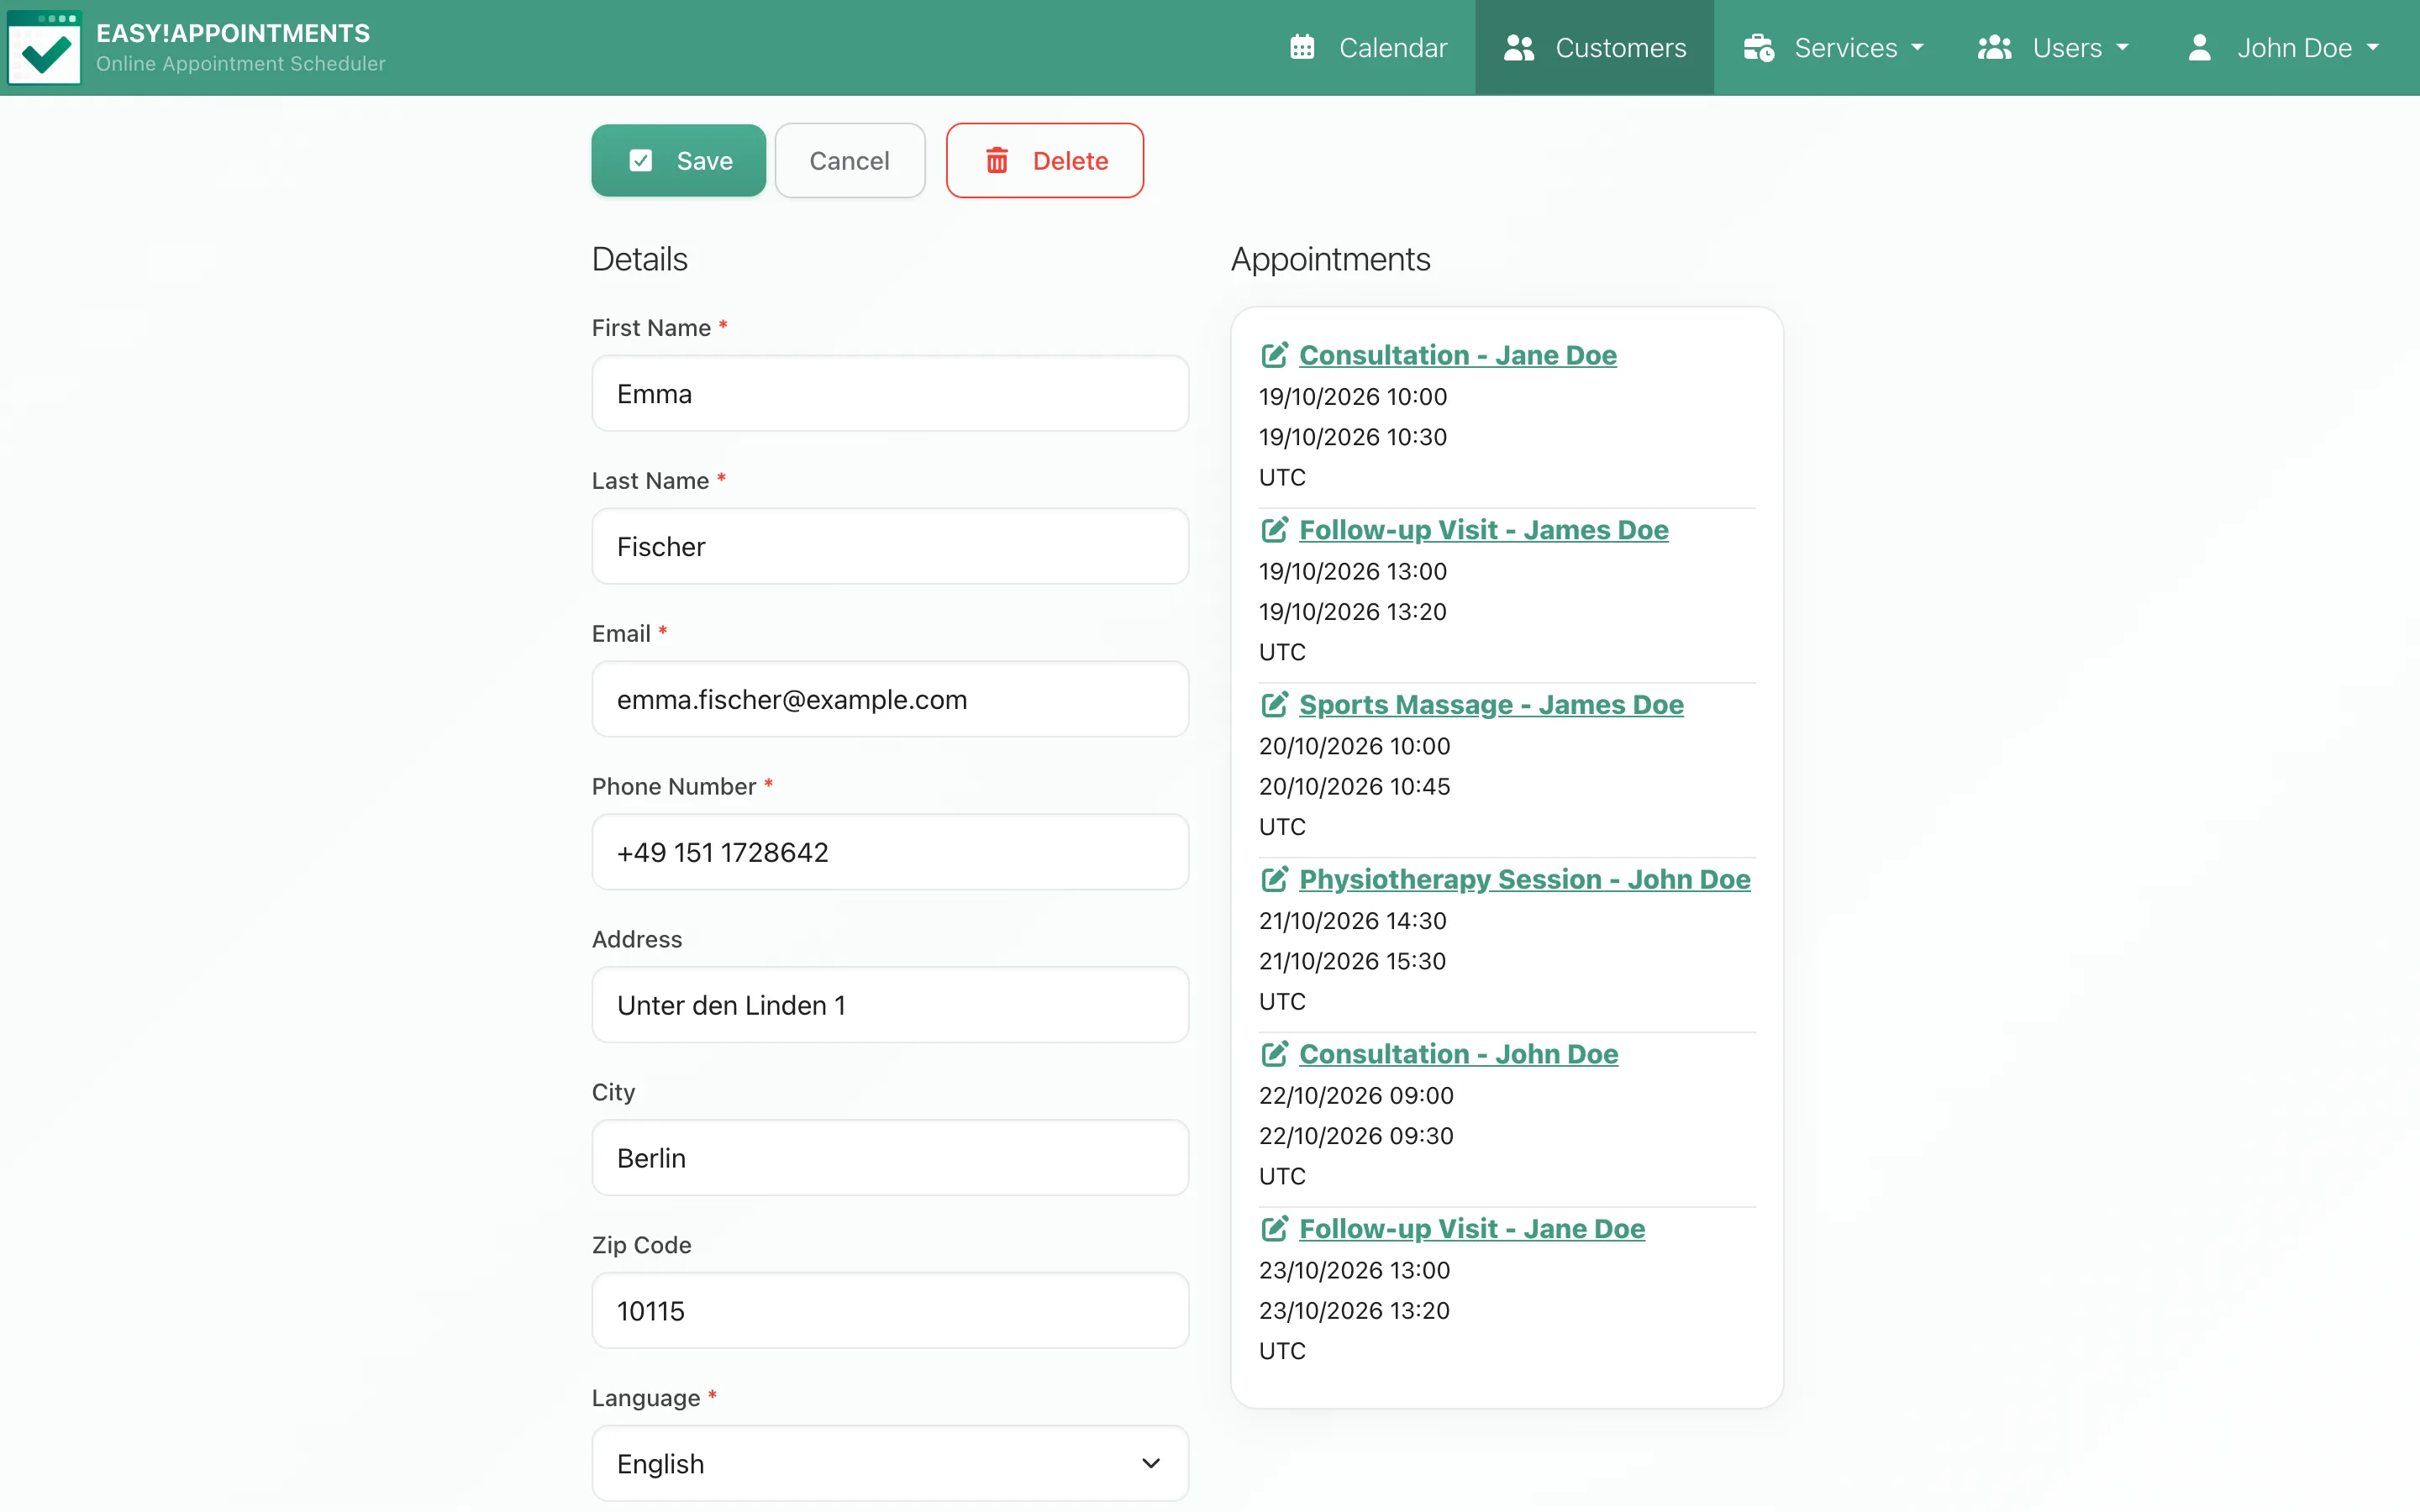Open the Users menu label

[2067, 47]
